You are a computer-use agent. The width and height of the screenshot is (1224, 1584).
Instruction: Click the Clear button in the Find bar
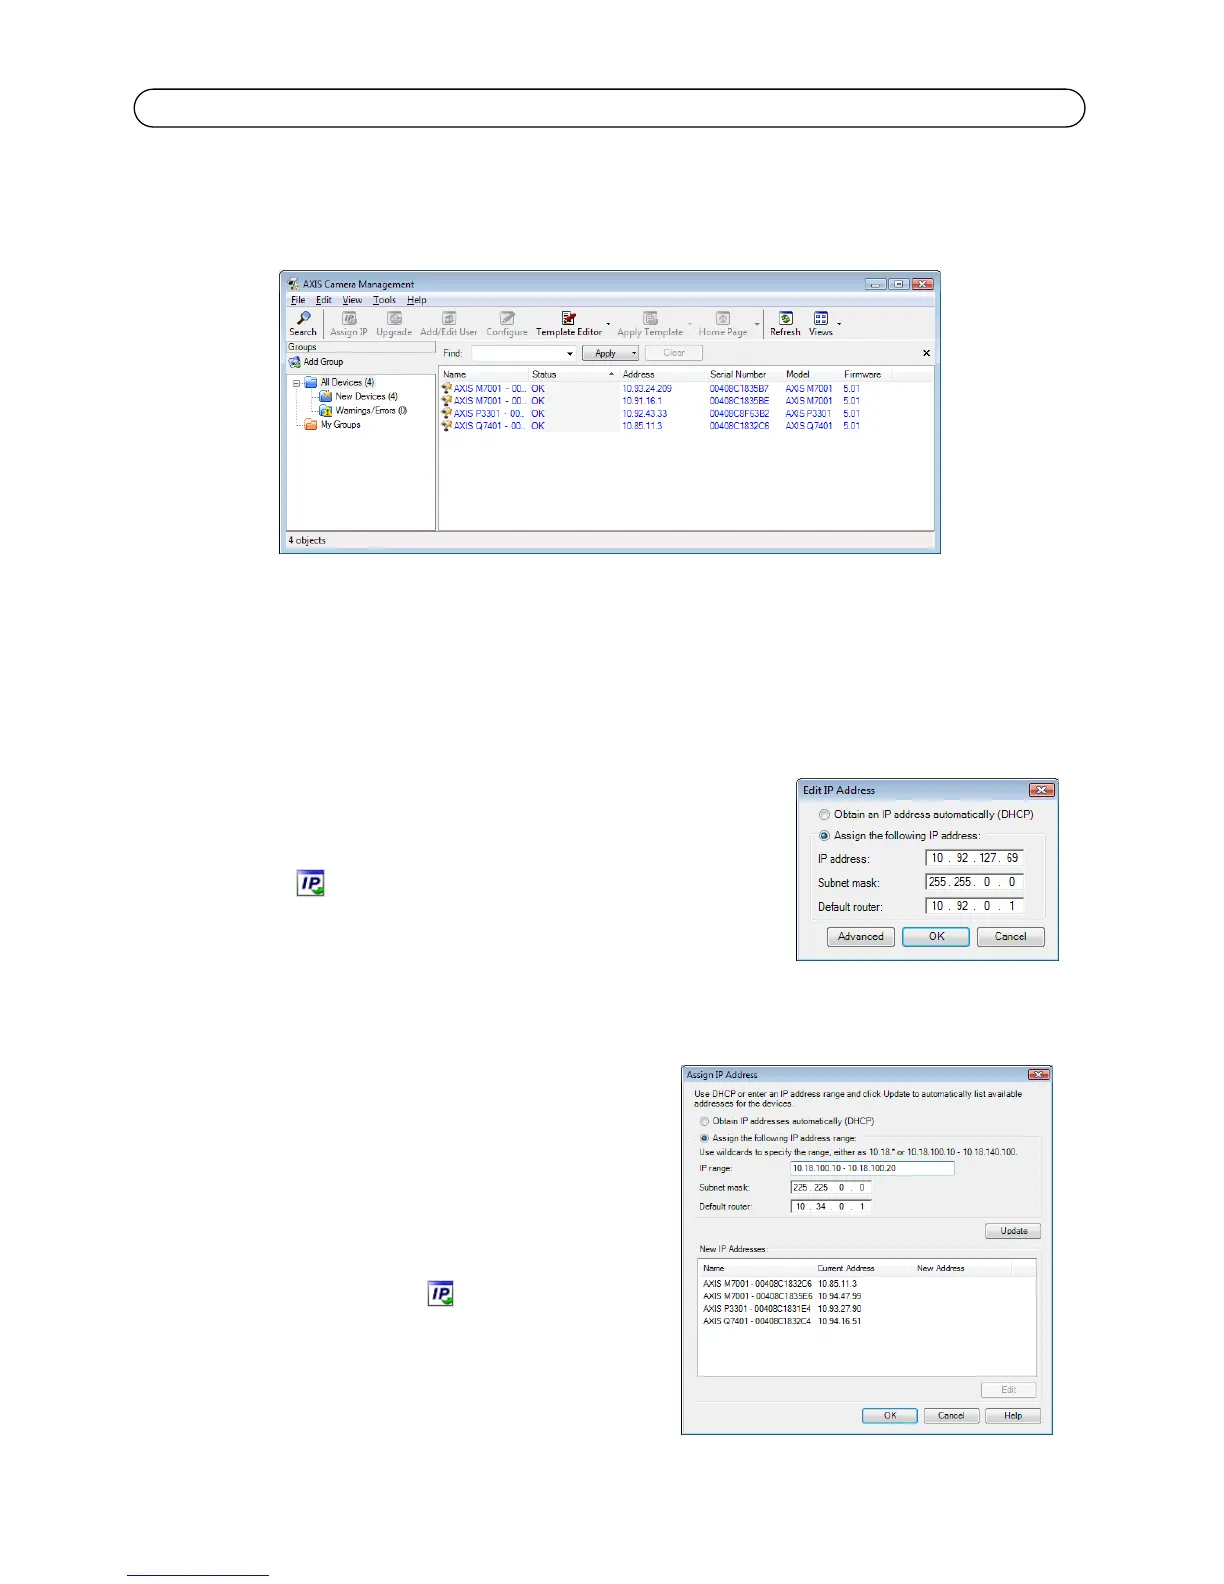pos(674,353)
